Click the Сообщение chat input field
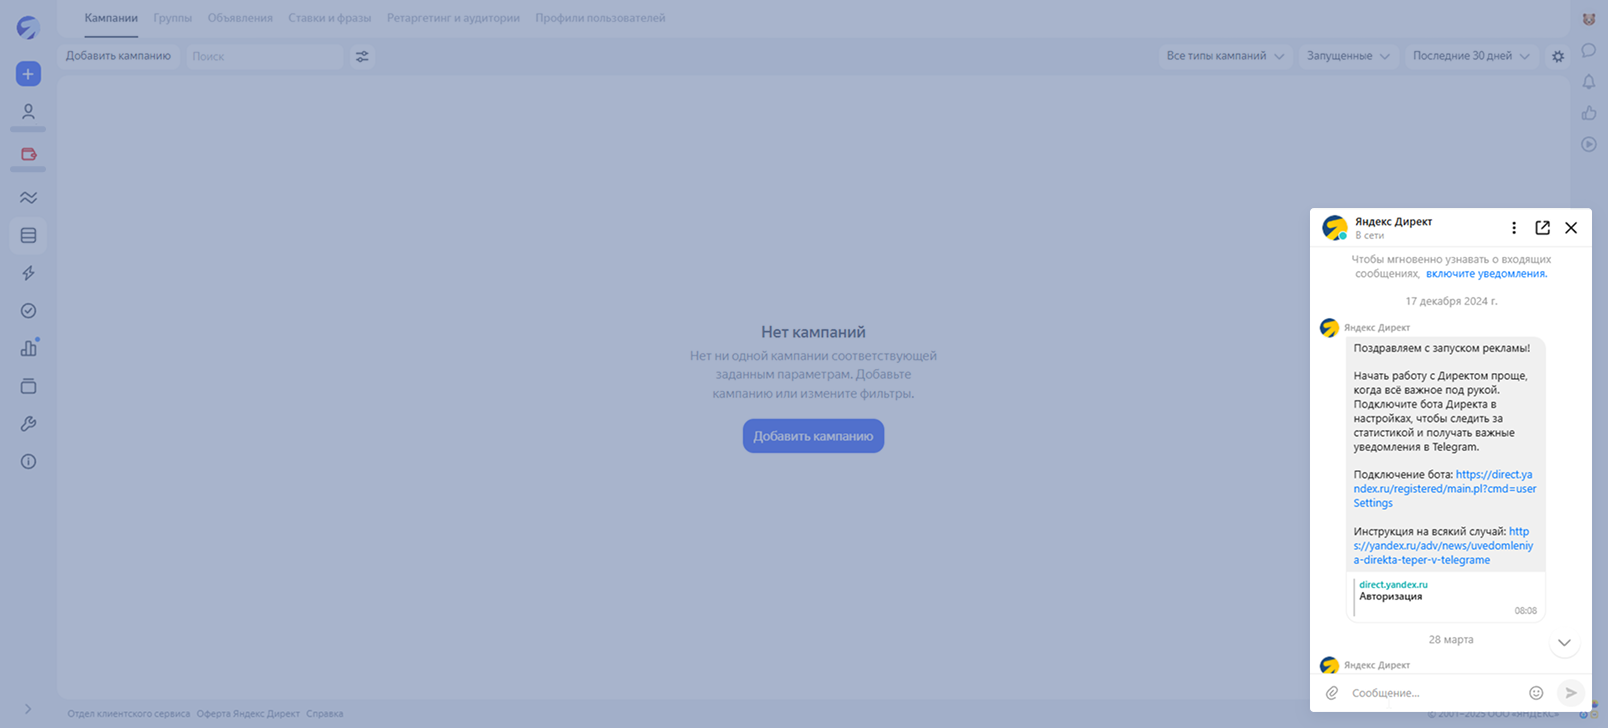The image size is (1608, 728). click(x=1434, y=693)
